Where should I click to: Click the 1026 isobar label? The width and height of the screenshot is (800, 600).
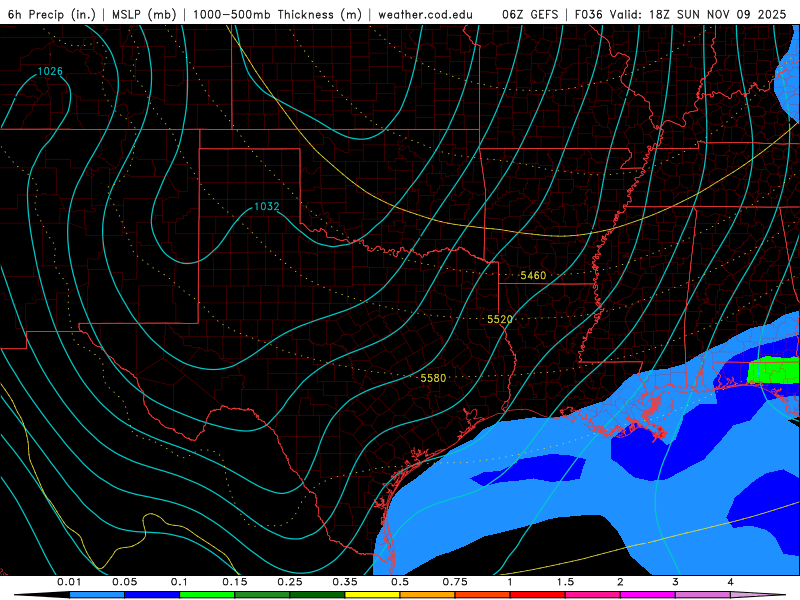click(51, 71)
